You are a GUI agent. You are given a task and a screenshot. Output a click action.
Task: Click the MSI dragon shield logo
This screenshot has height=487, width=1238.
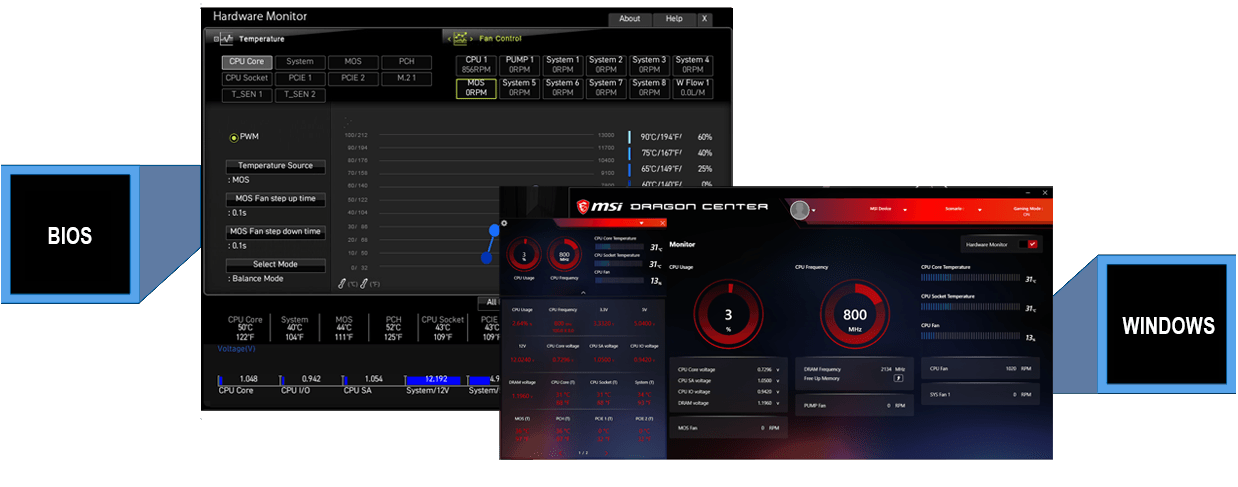point(583,207)
